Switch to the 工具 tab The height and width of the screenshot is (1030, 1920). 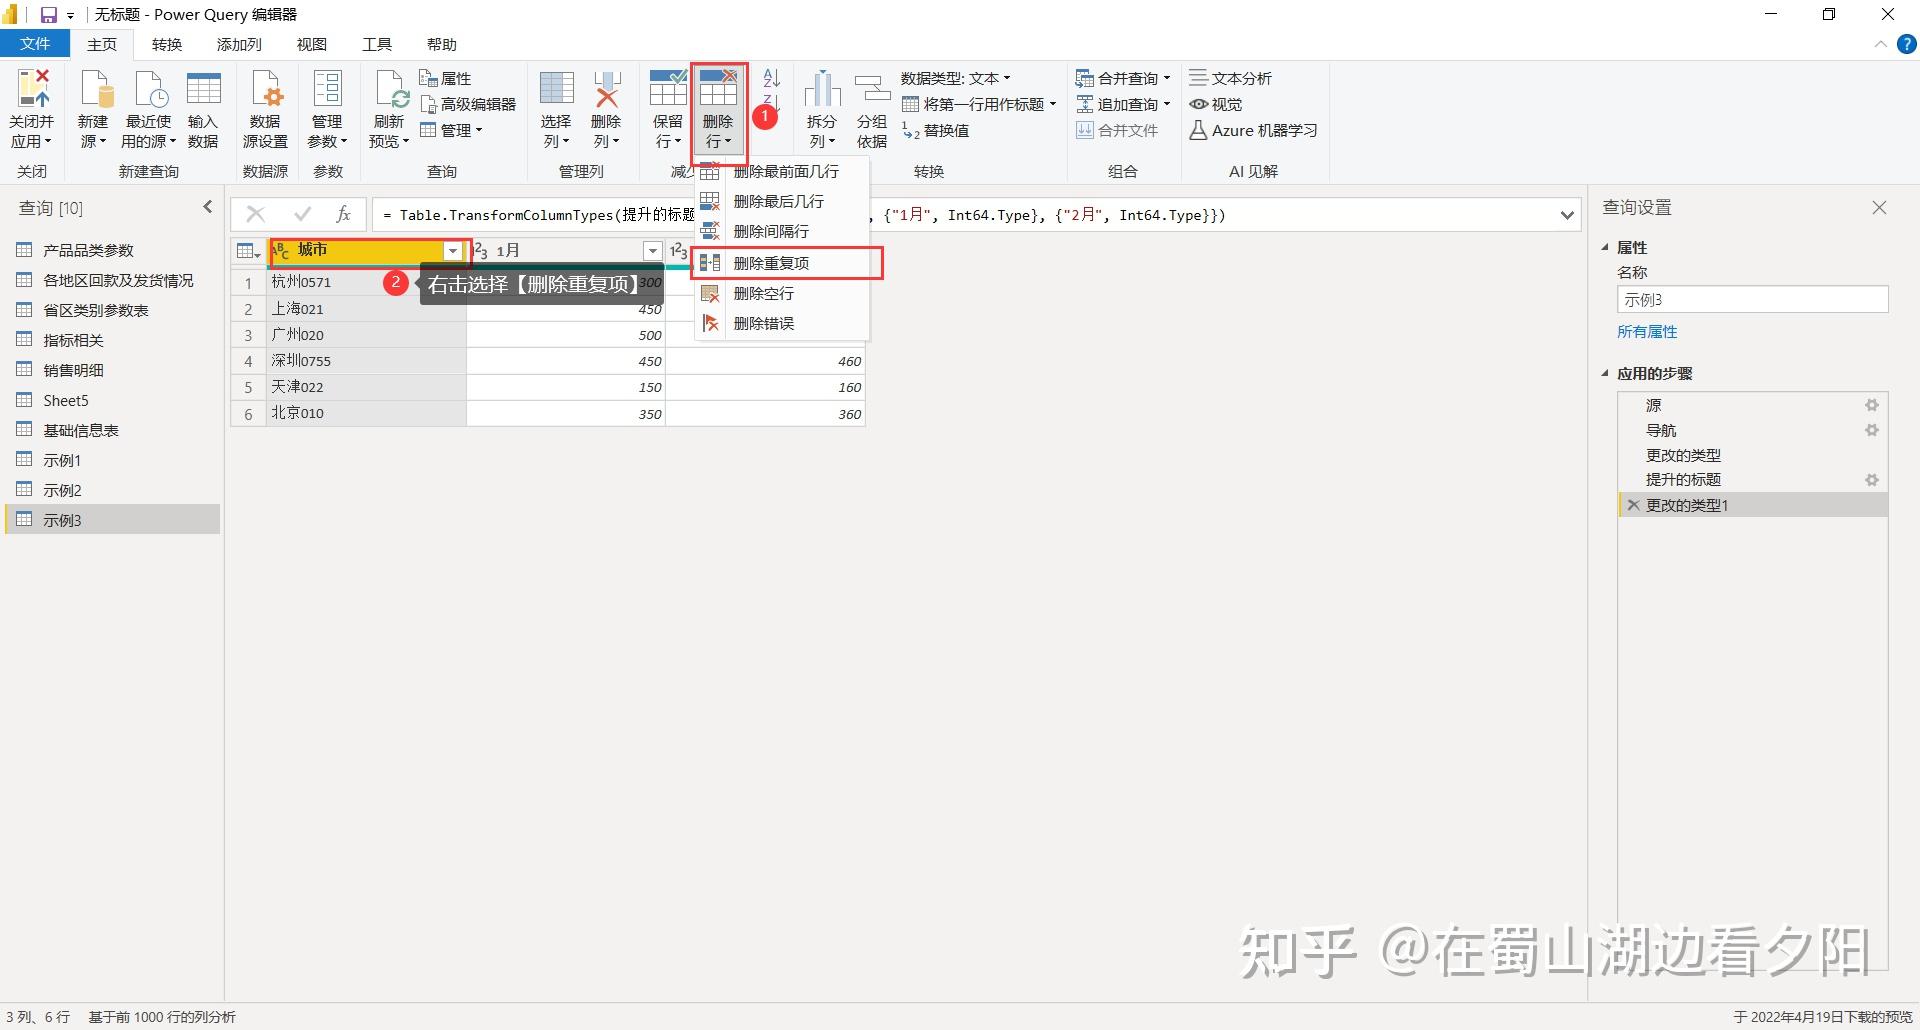pos(377,44)
